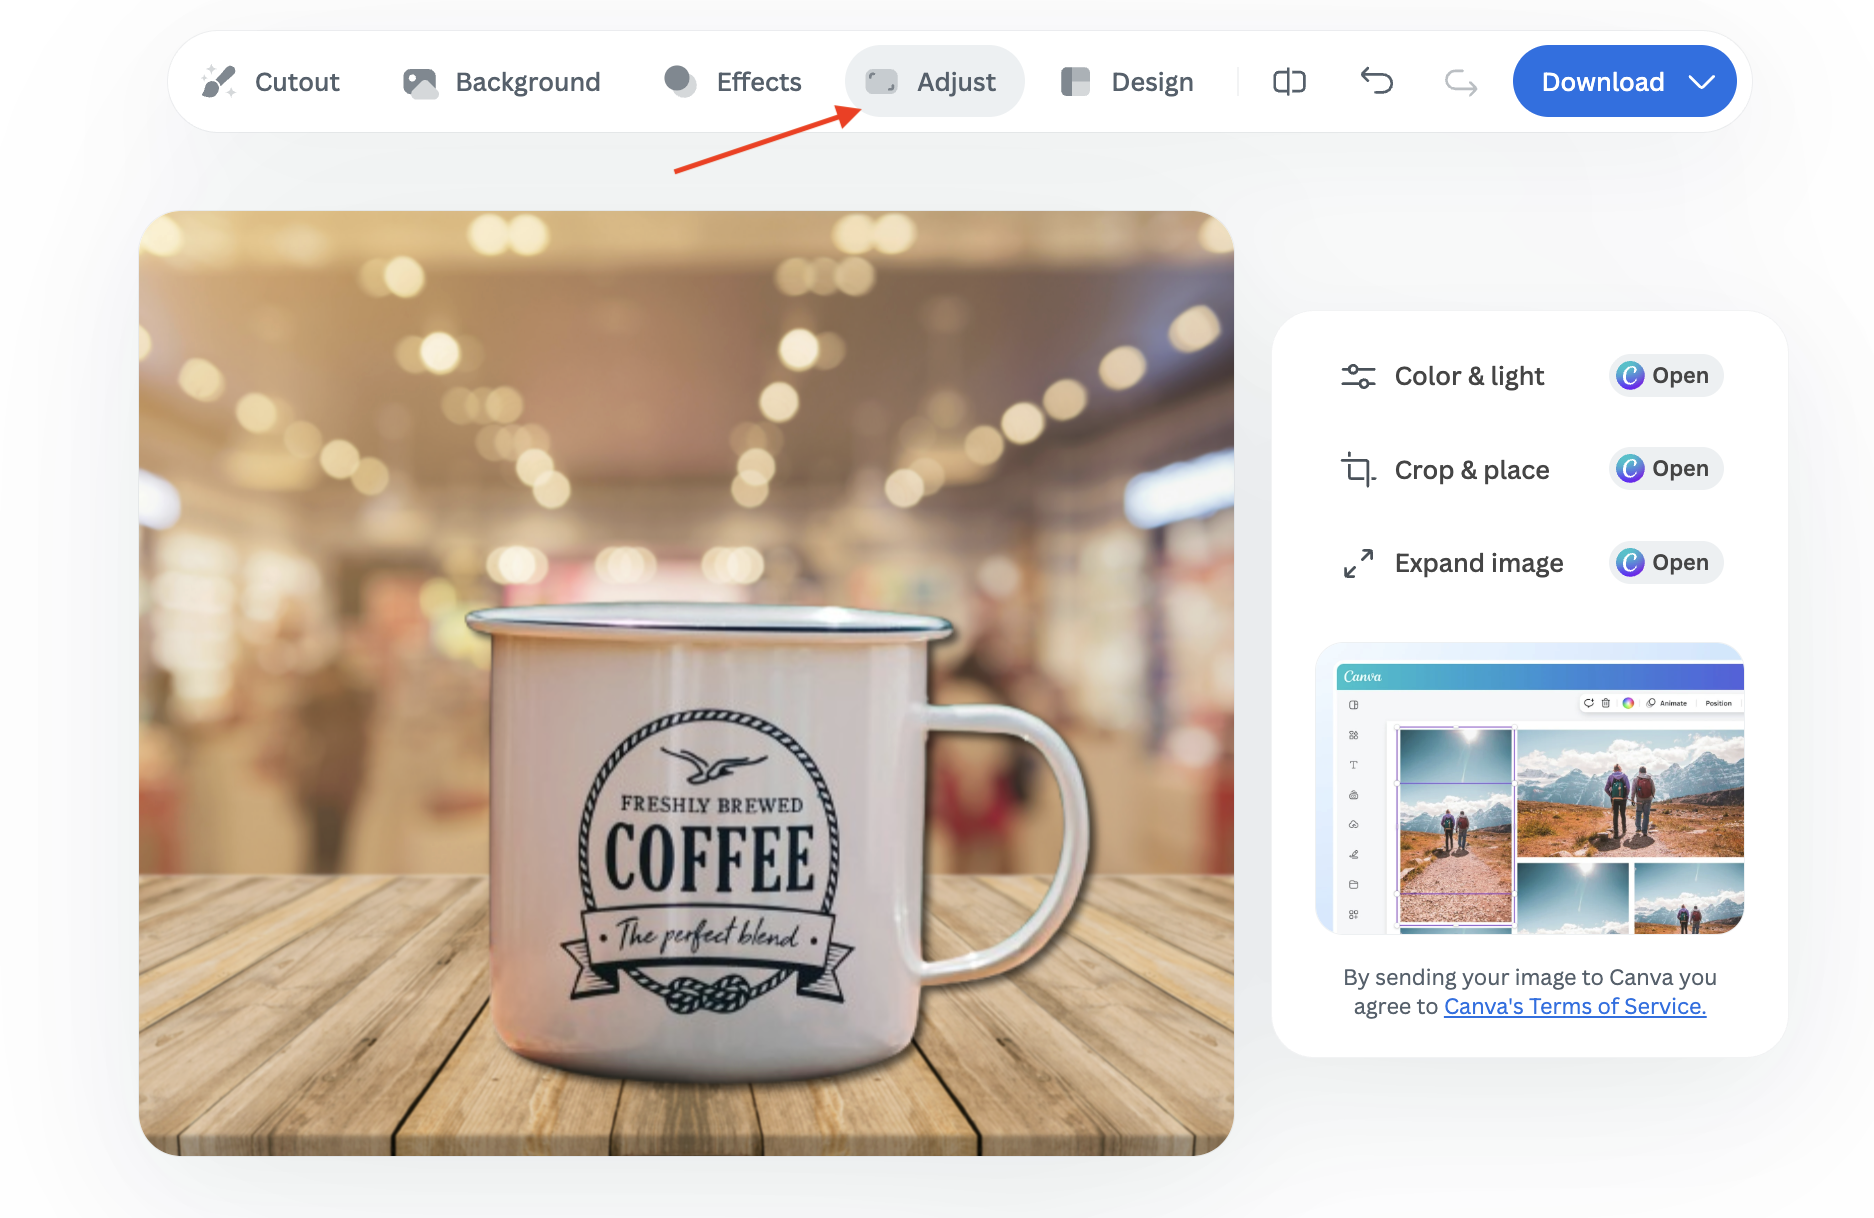This screenshot has width=1874, height=1218.
Task: Expand the Download options chevron
Action: click(x=1702, y=82)
